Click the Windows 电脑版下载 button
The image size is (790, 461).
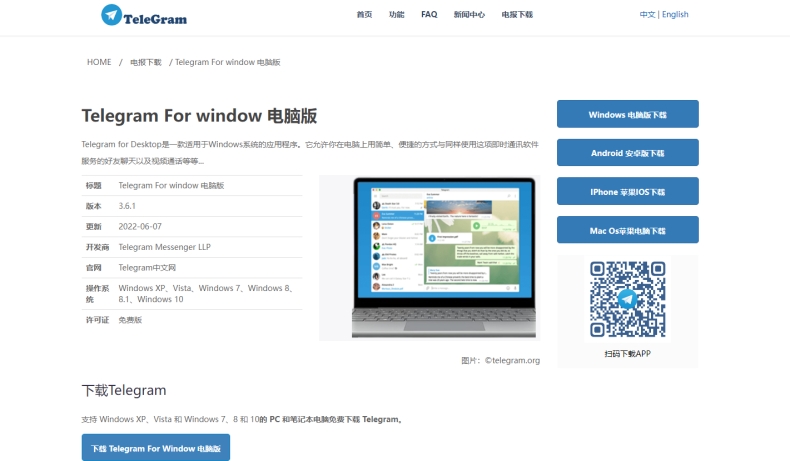pyautogui.click(x=627, y=114)
